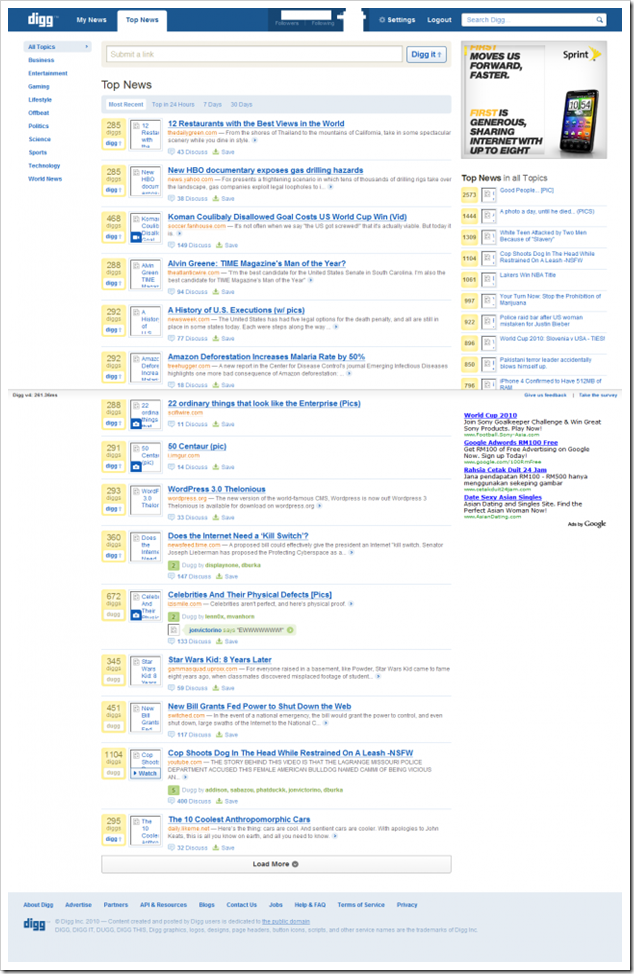Focus the Search Digg field
This screenshot has width=634, height=974.
coord(528,20)
